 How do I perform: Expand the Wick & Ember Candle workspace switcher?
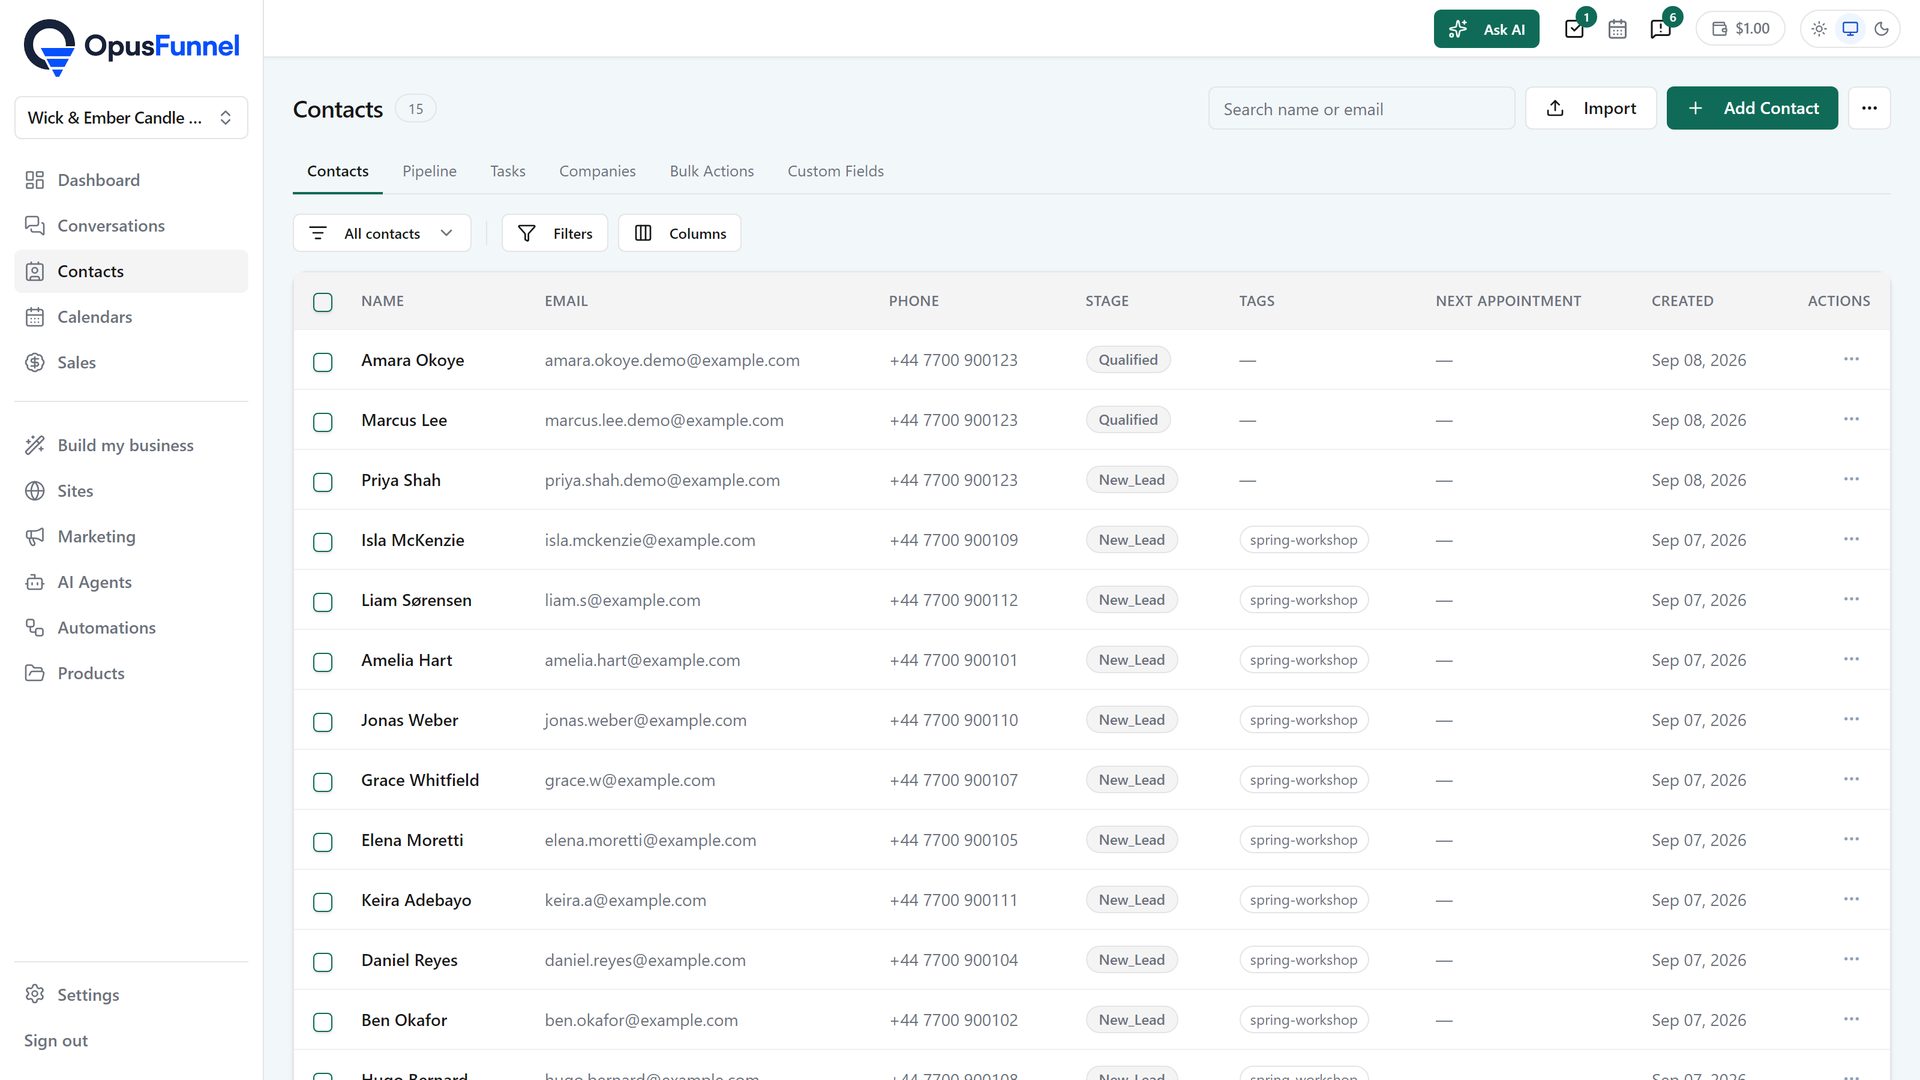pyautogui.click(x=131, y=118)
